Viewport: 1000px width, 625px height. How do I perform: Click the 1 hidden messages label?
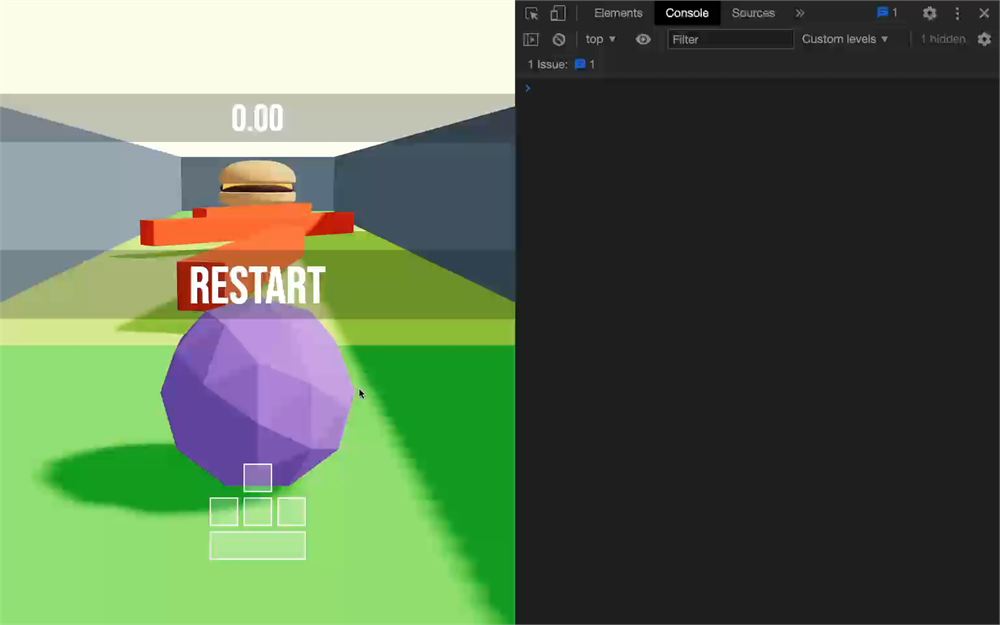coord(943,40)
